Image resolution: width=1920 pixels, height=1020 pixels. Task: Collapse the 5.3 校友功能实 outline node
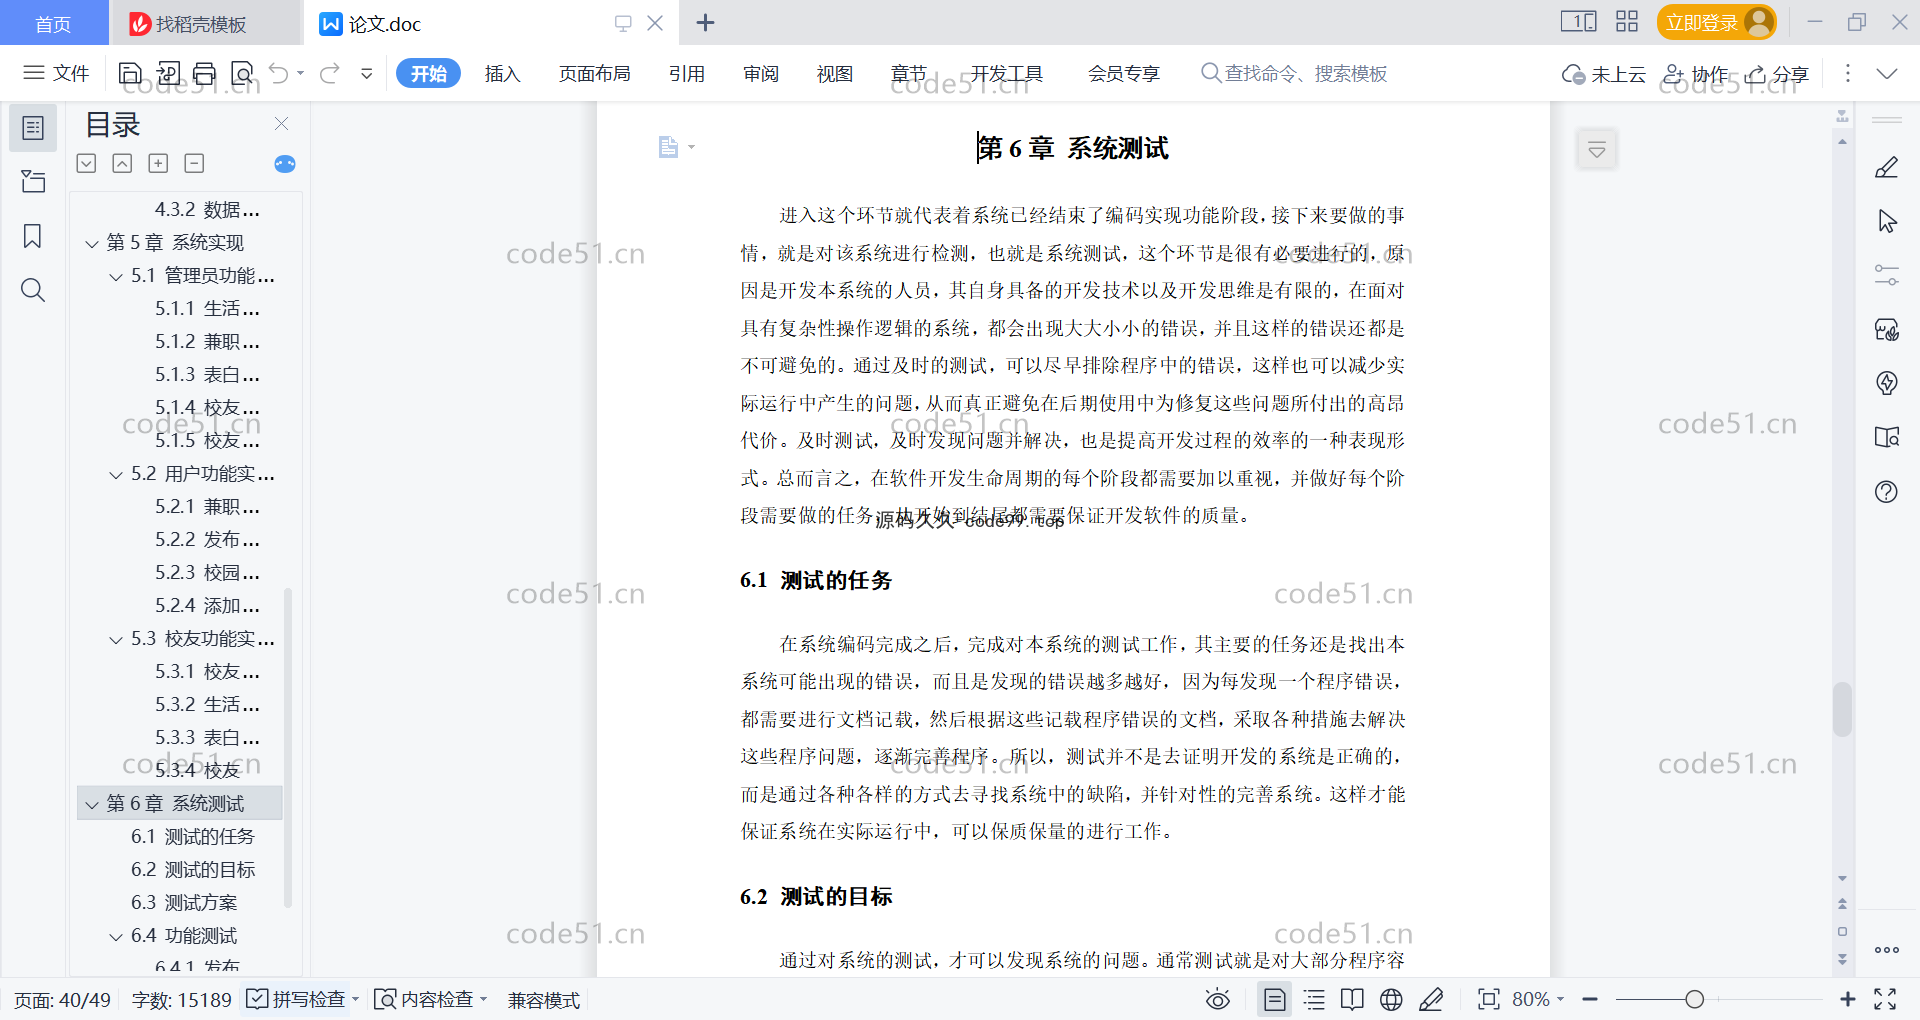[116, 639]
